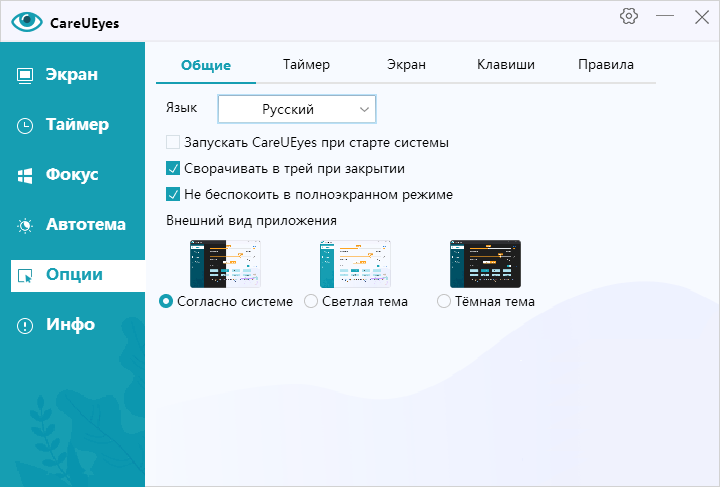Image resolution: width=720 pixels, height=487 pixels.
Task: Click the light theme preview thumbnail
Action: point(355,264)
